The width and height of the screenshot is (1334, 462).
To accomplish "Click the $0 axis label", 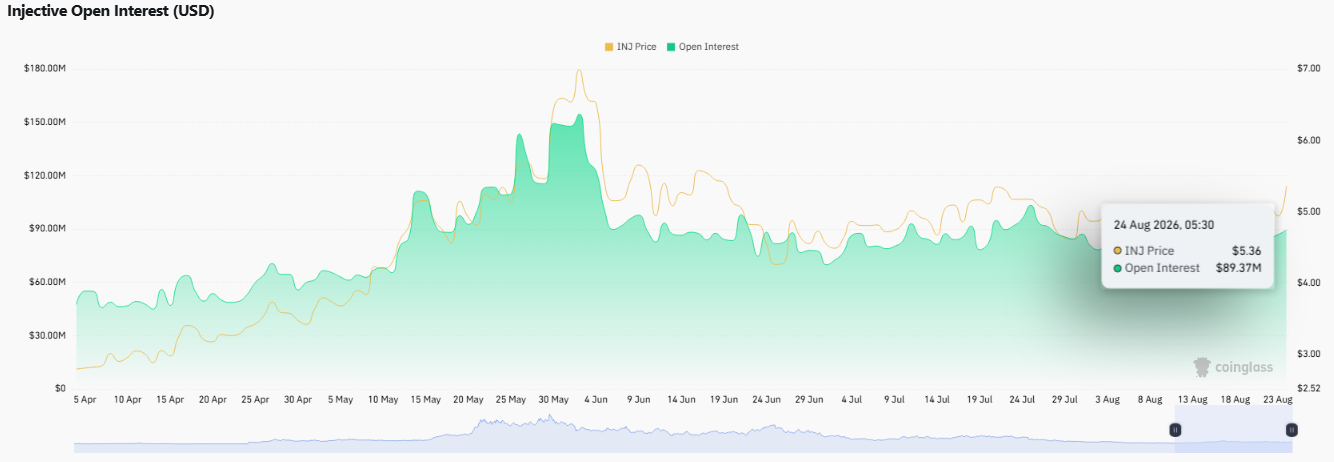I will (60, 388).
